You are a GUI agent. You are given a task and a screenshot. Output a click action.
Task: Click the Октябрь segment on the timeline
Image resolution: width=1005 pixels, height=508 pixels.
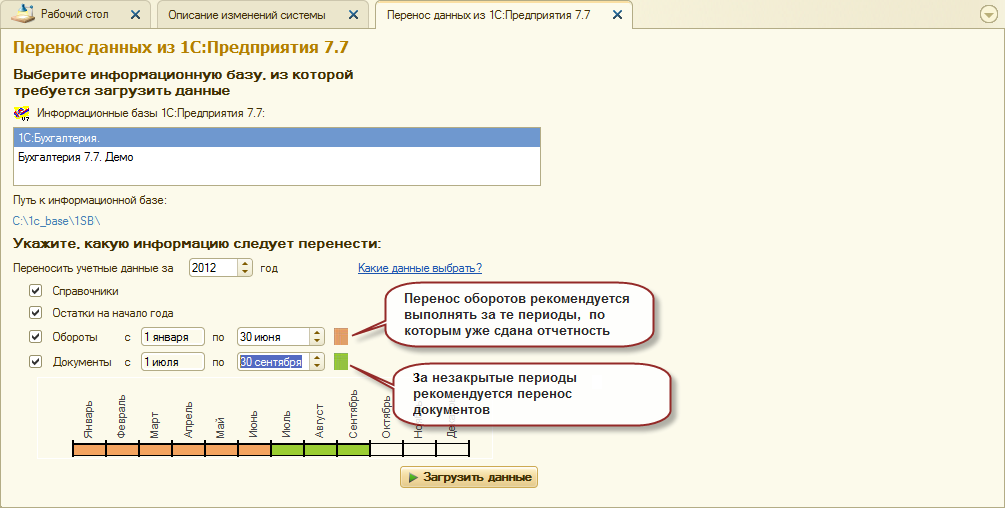coord(387,448)
